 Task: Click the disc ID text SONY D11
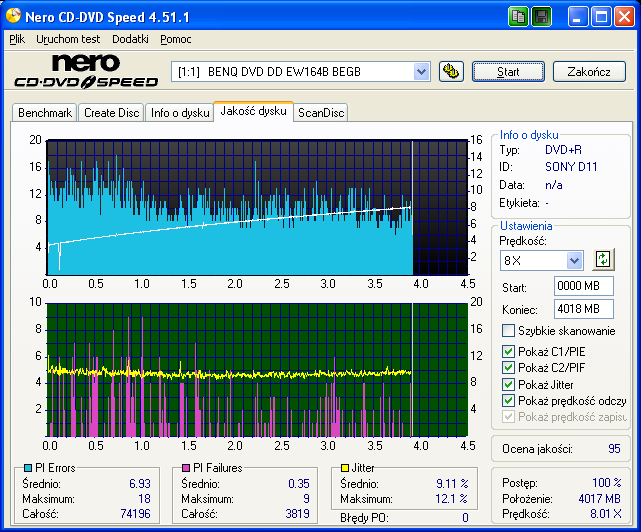pyautogui.click(x=571, y=167)
